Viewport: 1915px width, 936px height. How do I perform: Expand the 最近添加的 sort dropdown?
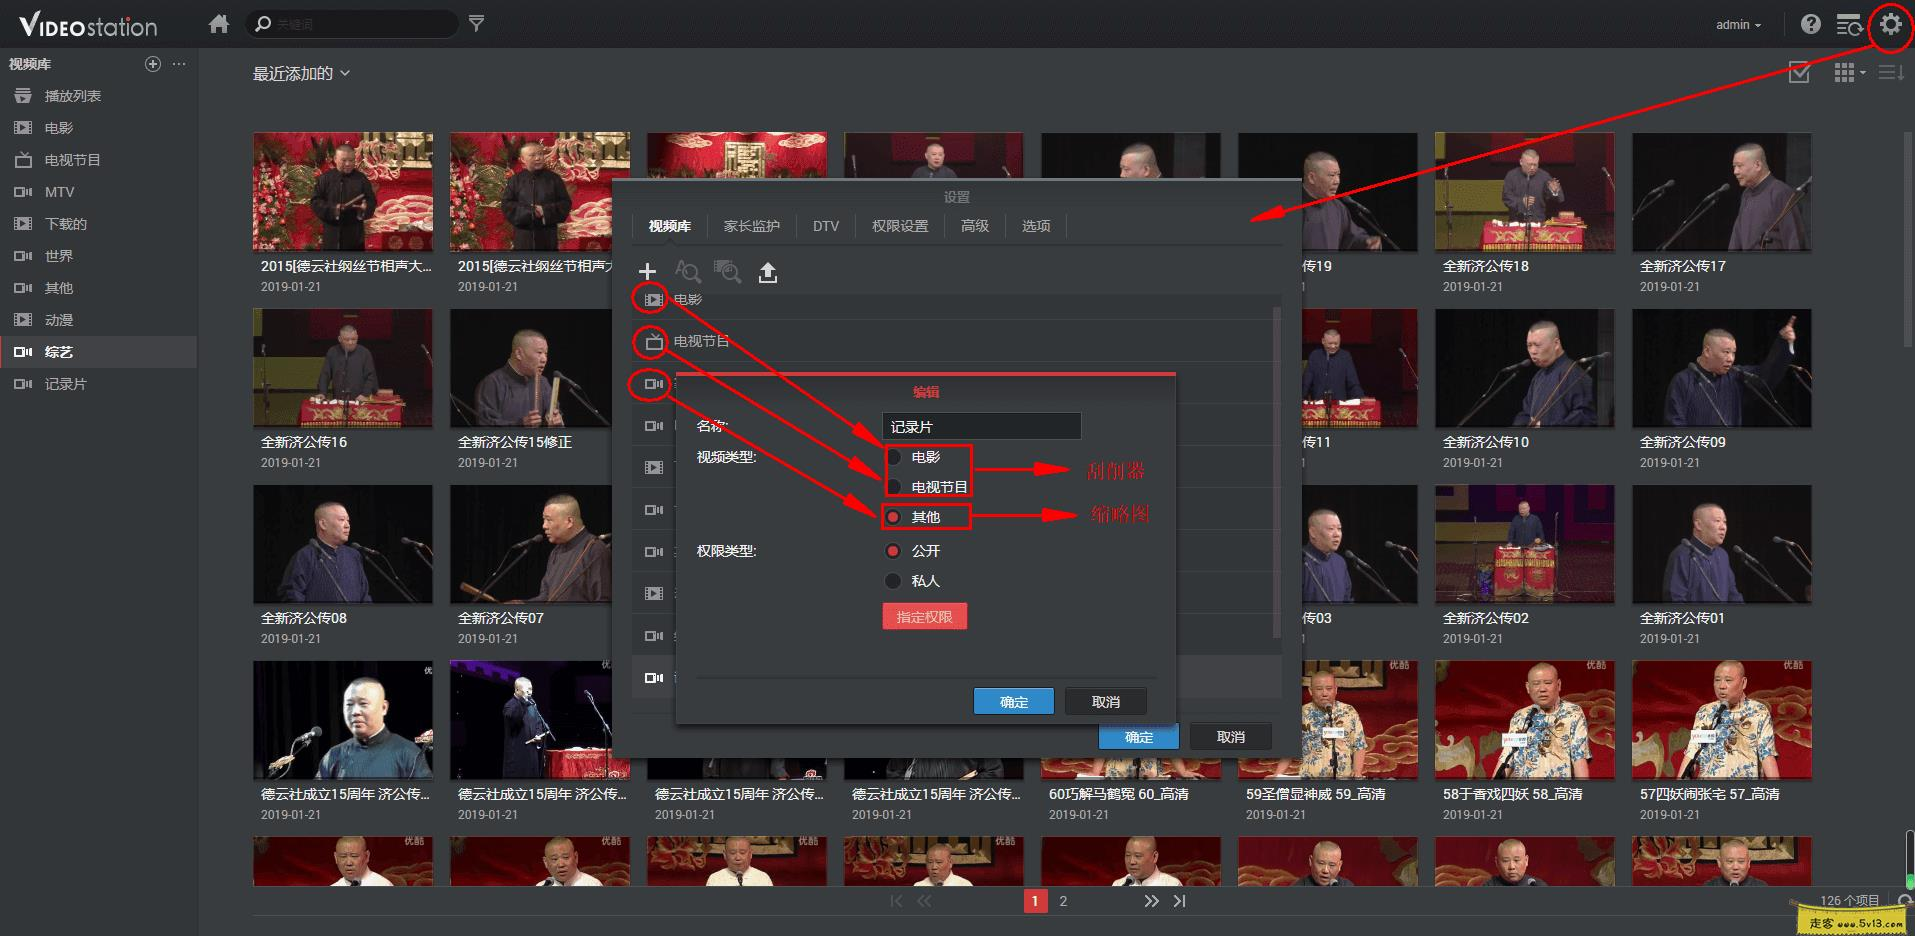(x=301, y=73)
